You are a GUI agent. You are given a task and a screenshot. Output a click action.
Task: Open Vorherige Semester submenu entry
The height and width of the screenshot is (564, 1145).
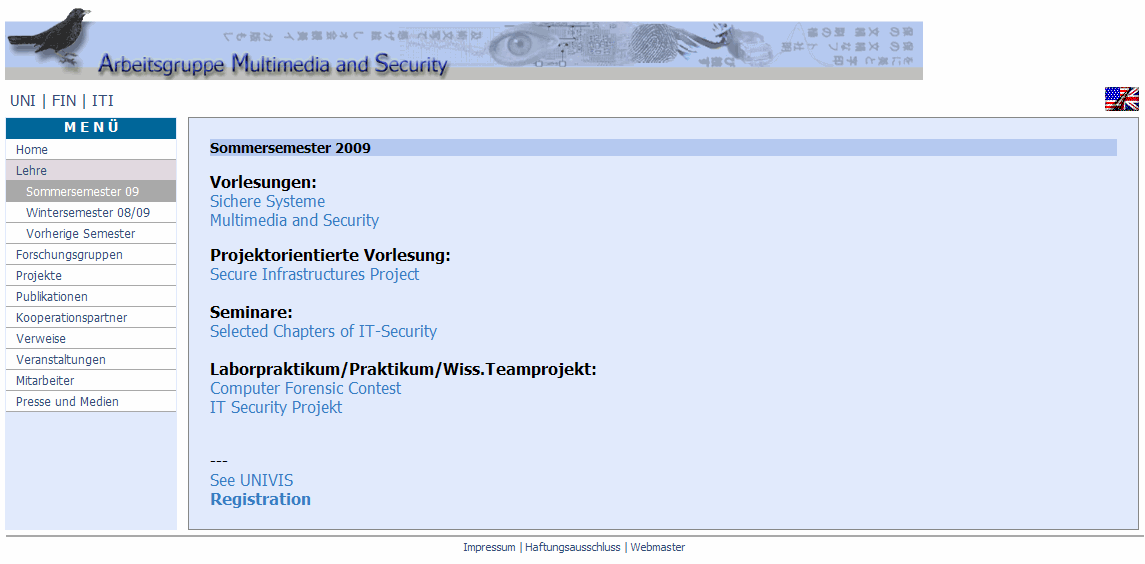tap(91, 234)
